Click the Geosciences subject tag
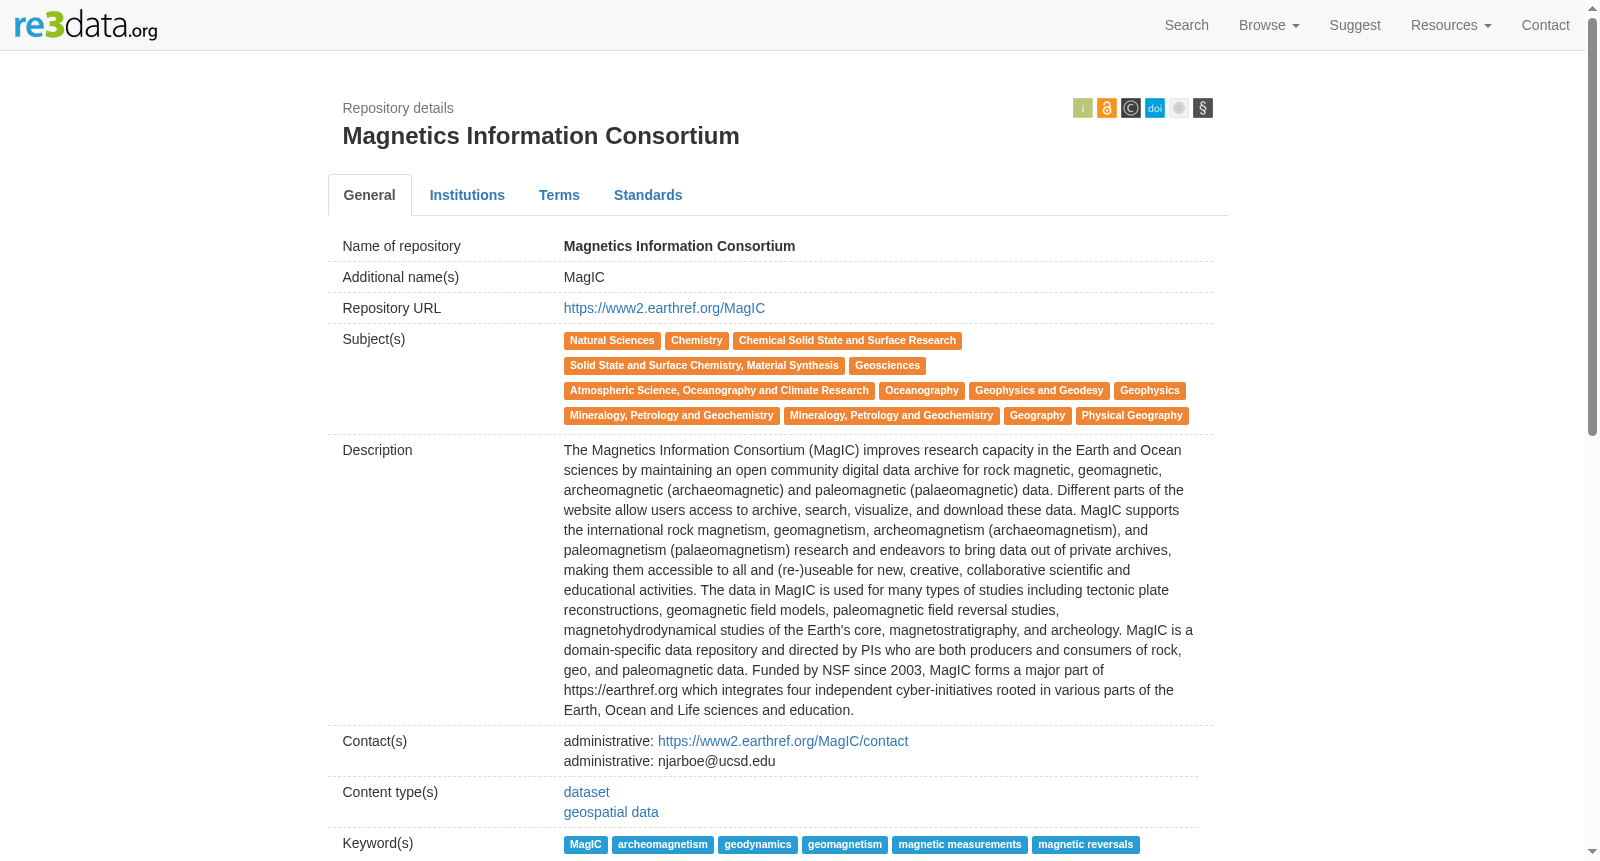The image size is (1600, 861). [x=887, y=366]
